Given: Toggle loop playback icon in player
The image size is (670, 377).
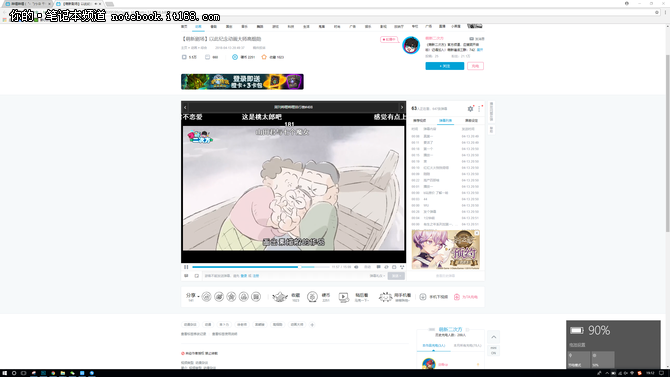Looking at the screenshot, I should (x=386, y=267).
